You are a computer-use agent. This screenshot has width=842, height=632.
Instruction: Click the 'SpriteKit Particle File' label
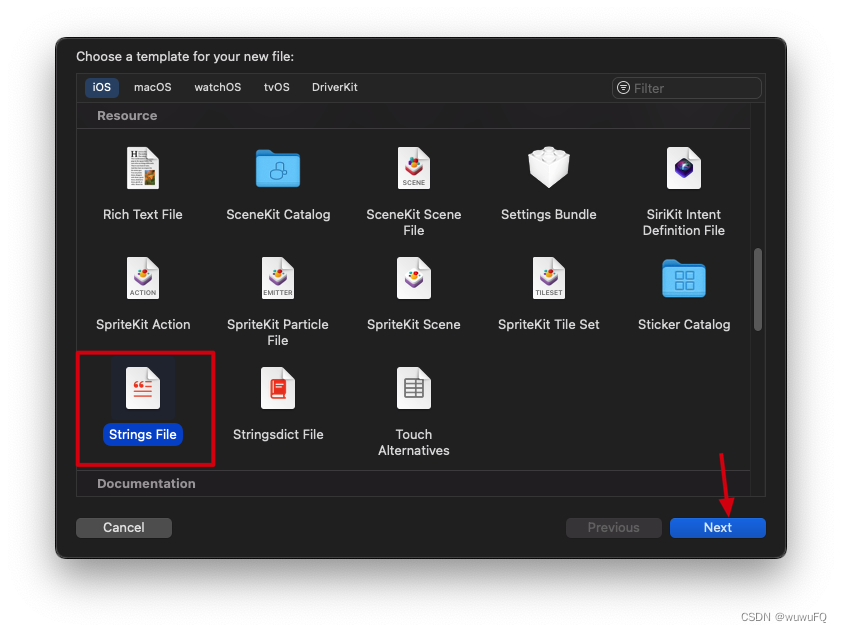[278, 332]
